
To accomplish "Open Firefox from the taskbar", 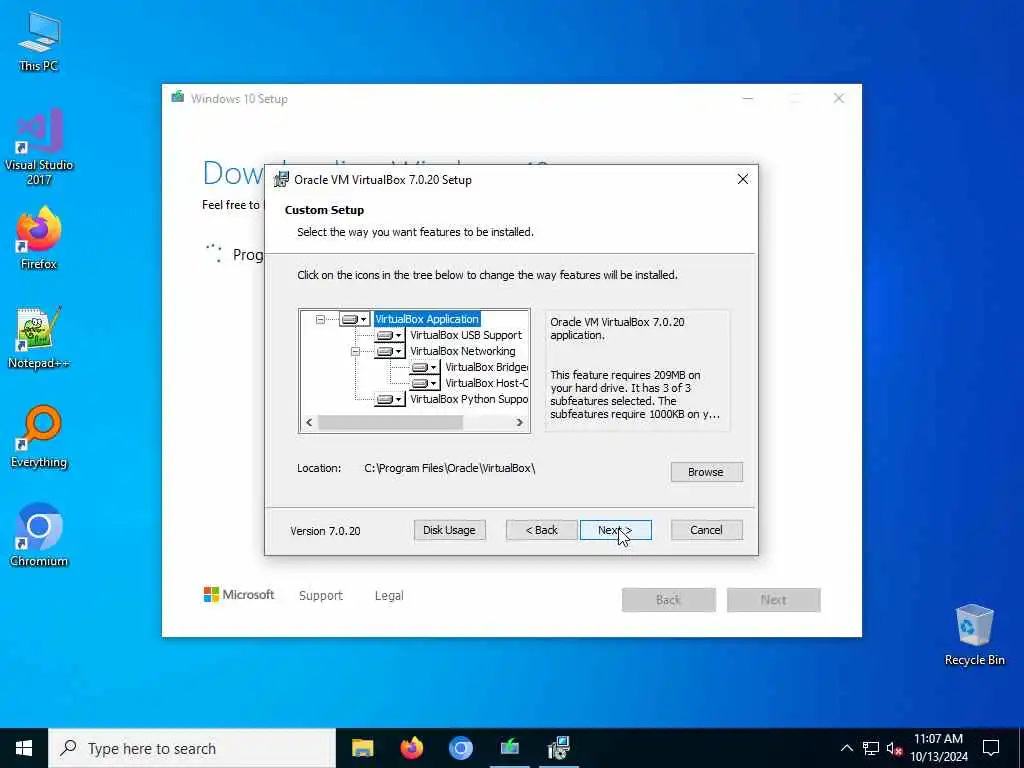I will (411, 748).
